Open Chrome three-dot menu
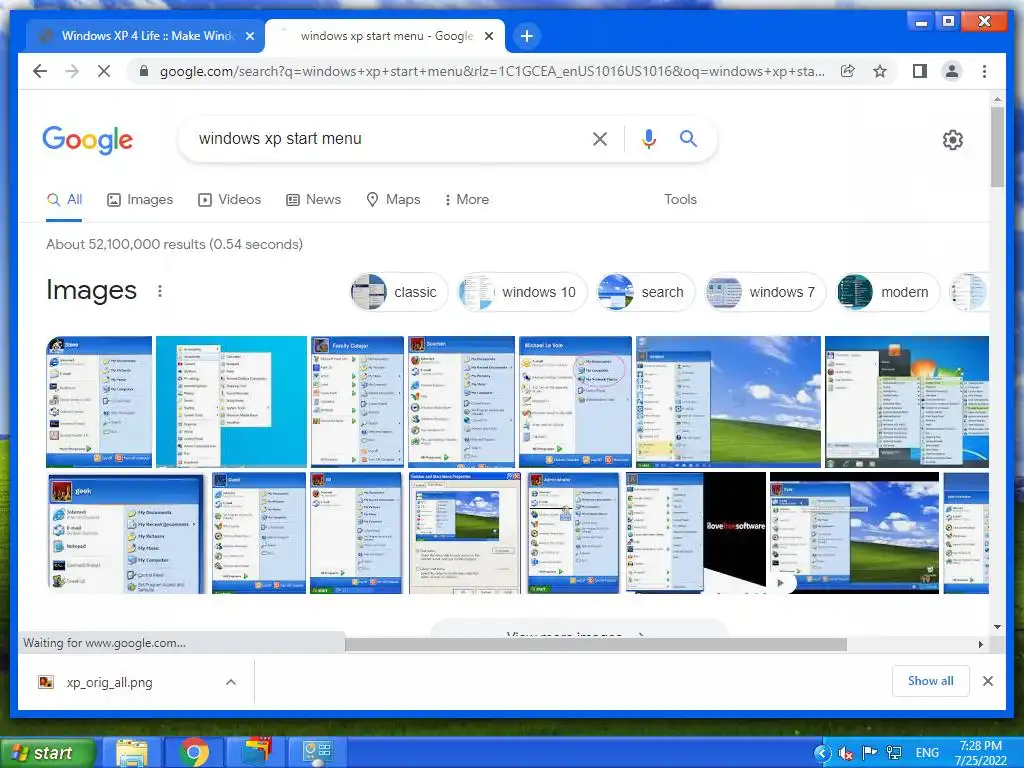The height and width of the screenshot is (768, 1024). (x=984, y=71)
